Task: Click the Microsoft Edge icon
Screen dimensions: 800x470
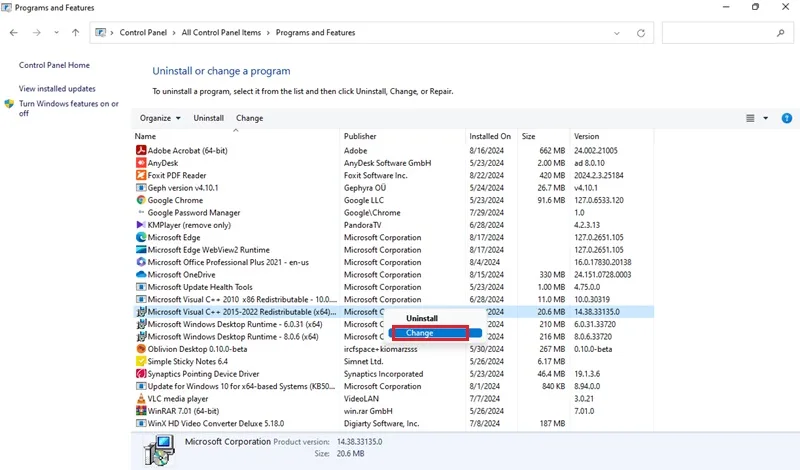Action: click(141, 237)
